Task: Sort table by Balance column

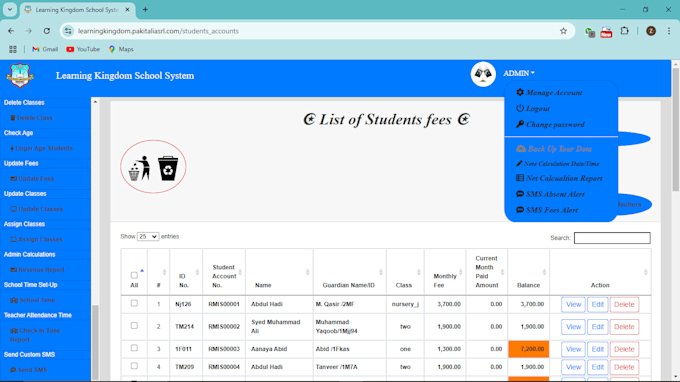Action: point(528,272)
